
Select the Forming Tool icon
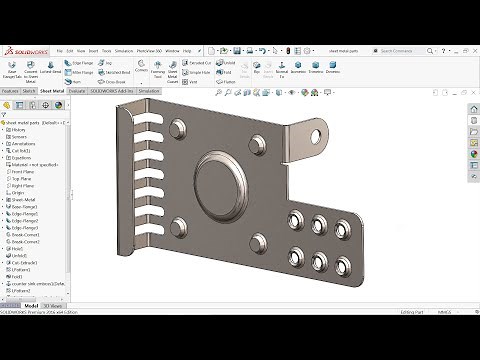[158, 69]
